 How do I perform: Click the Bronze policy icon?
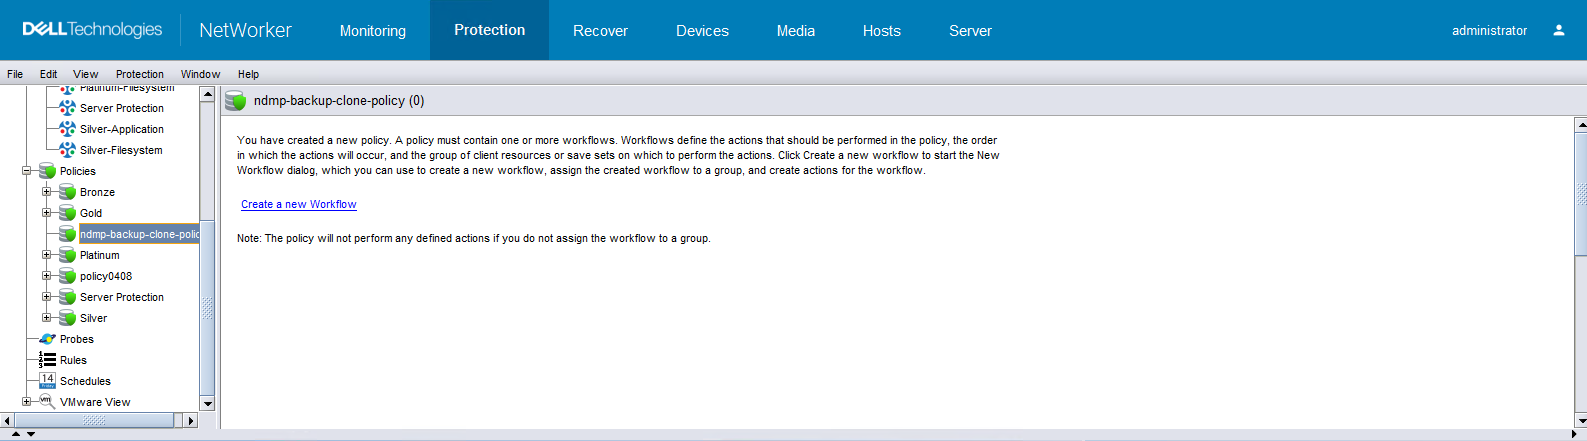[67, 192]
